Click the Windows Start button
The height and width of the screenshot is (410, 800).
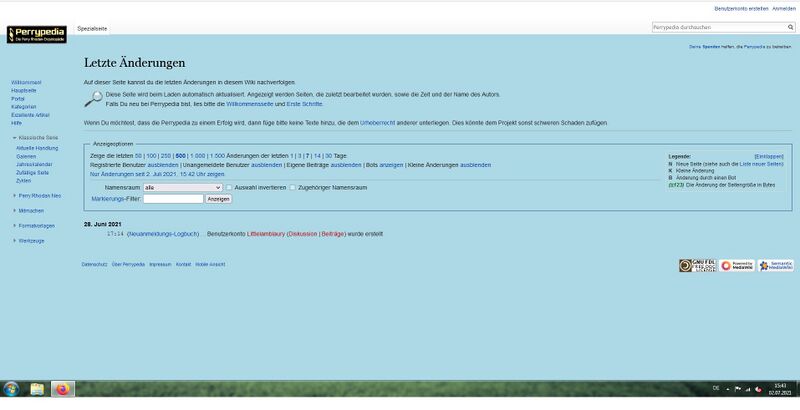click(11, 388)
